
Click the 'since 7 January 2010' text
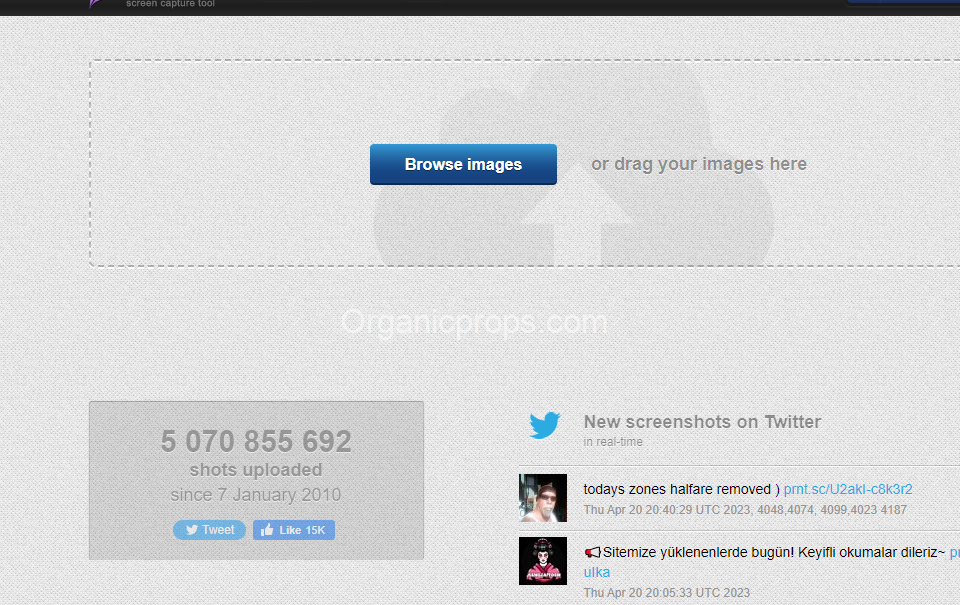(x=256, y=495)
